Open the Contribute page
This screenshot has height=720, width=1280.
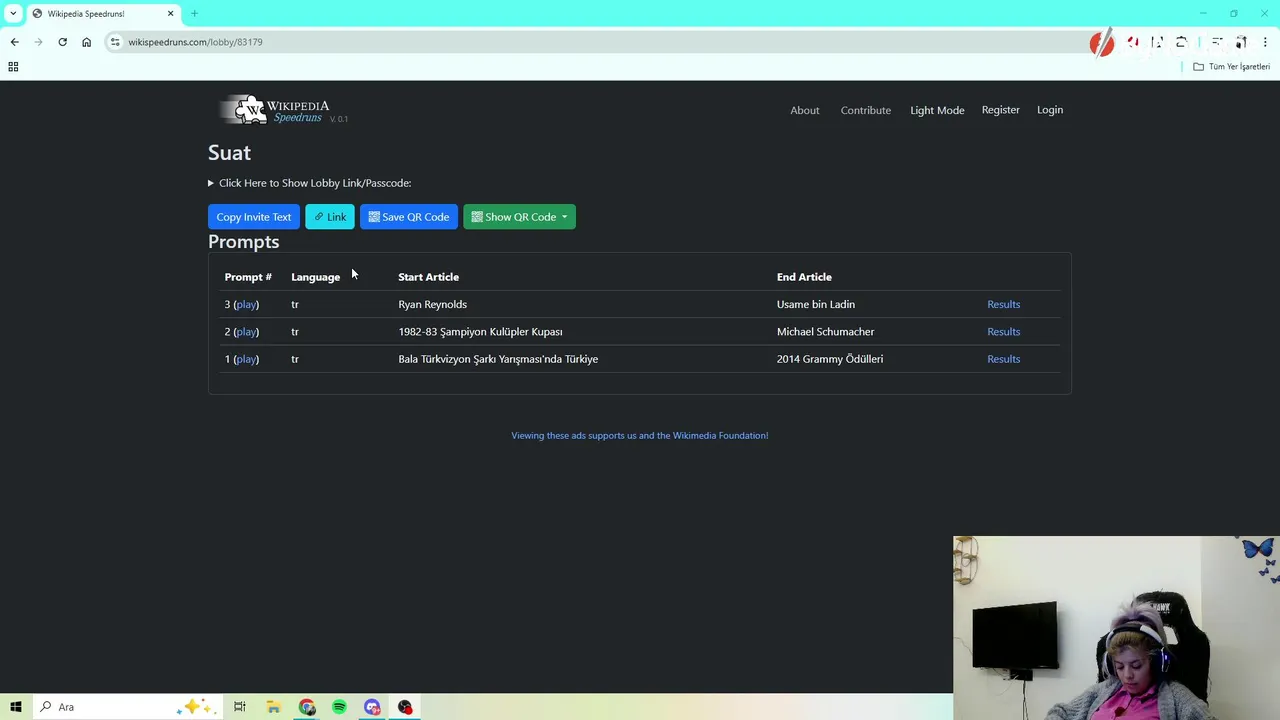coord(865,110)
